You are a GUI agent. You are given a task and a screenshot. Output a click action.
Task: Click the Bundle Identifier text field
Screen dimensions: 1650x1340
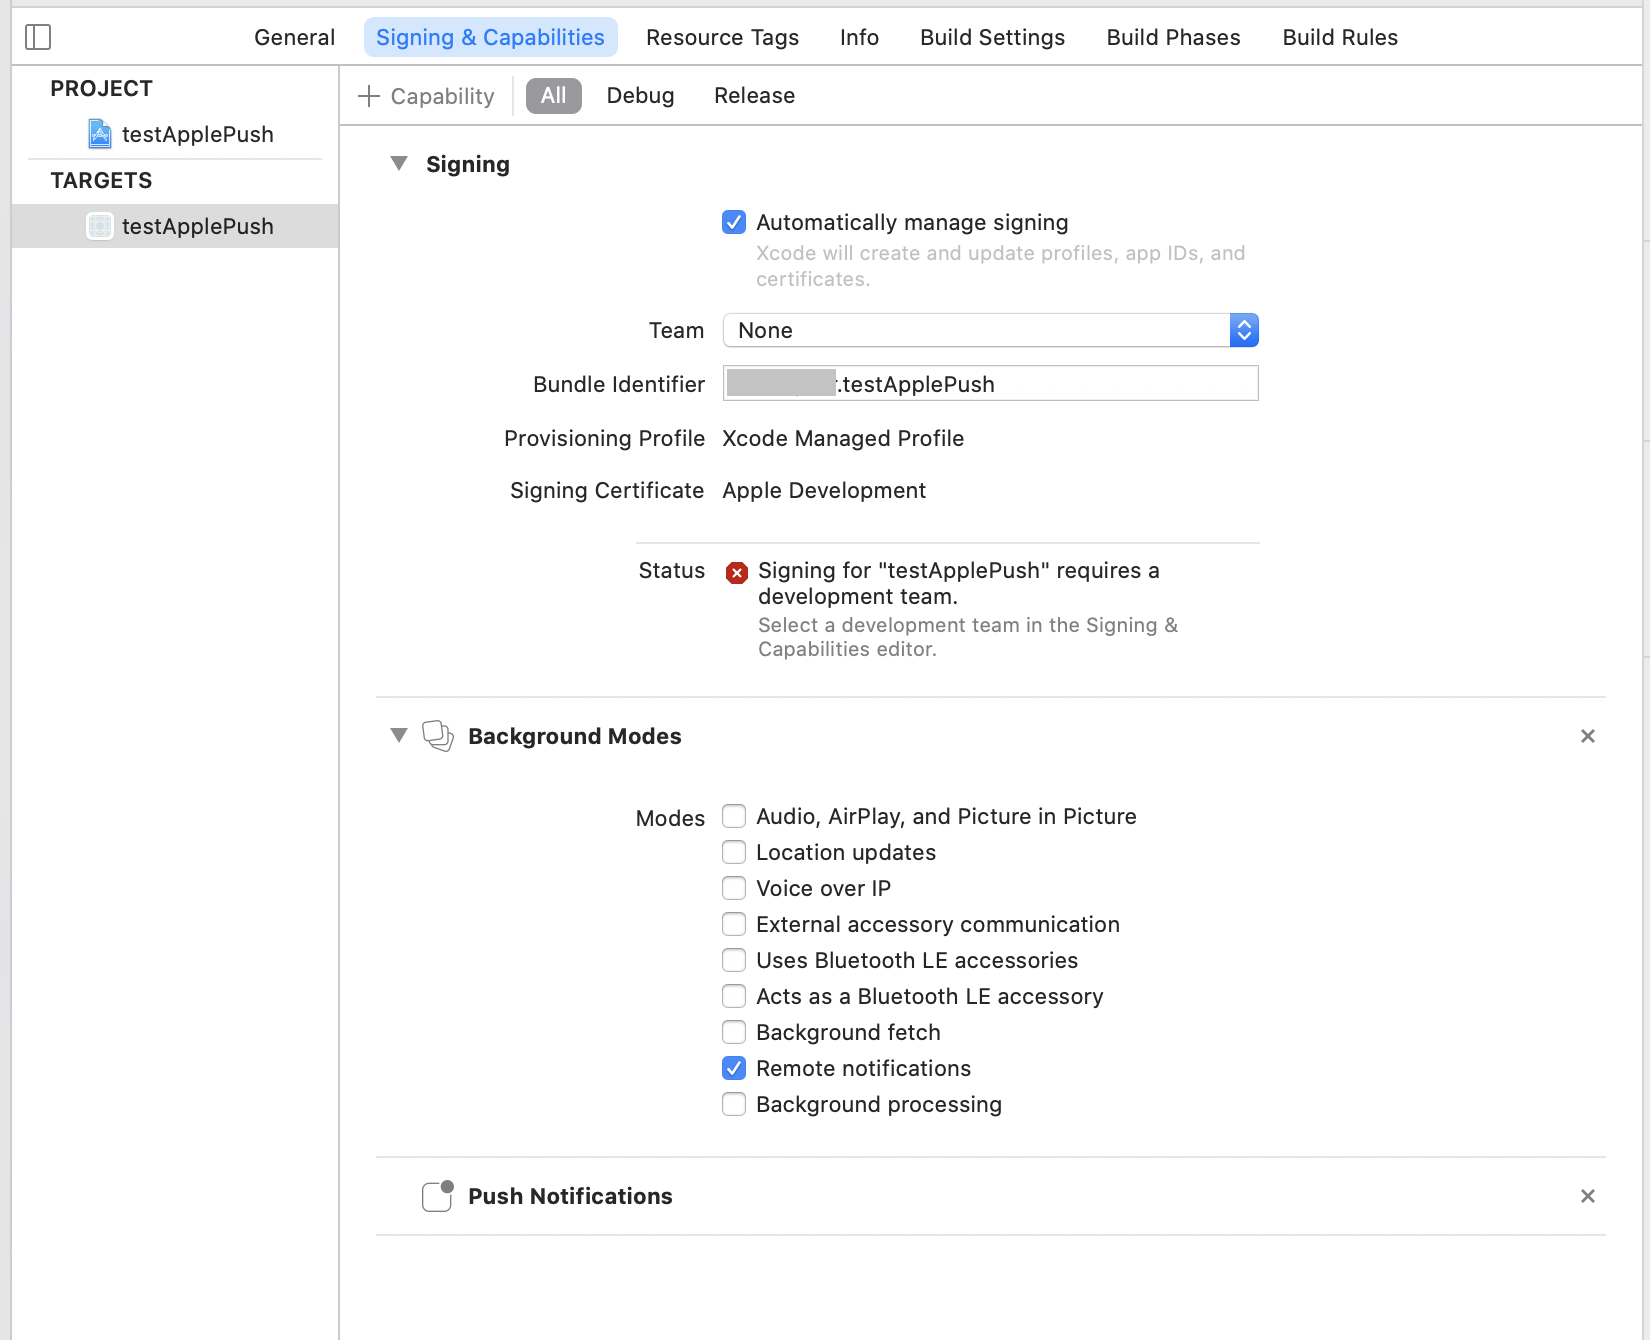coord(990,383)
